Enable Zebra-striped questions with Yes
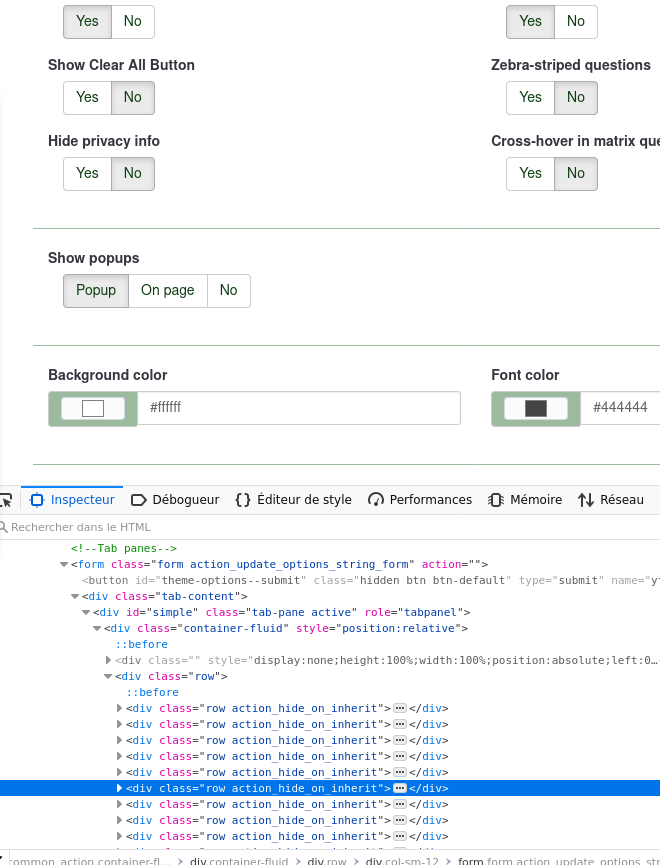Image resolution: width=660 pixels, height=865 pixels. click(530, 97)
